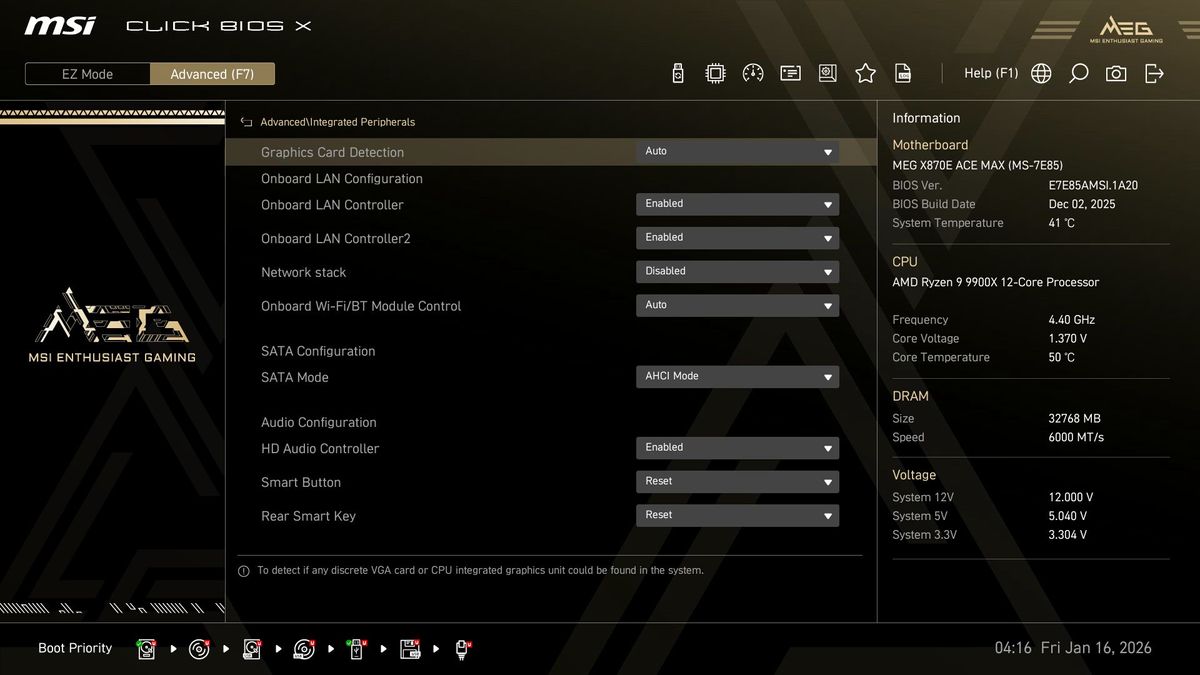This screenshot has width=1200, height=675.
Task: Take a screenshot with camera icon
Action: [x=1116, y=73]
